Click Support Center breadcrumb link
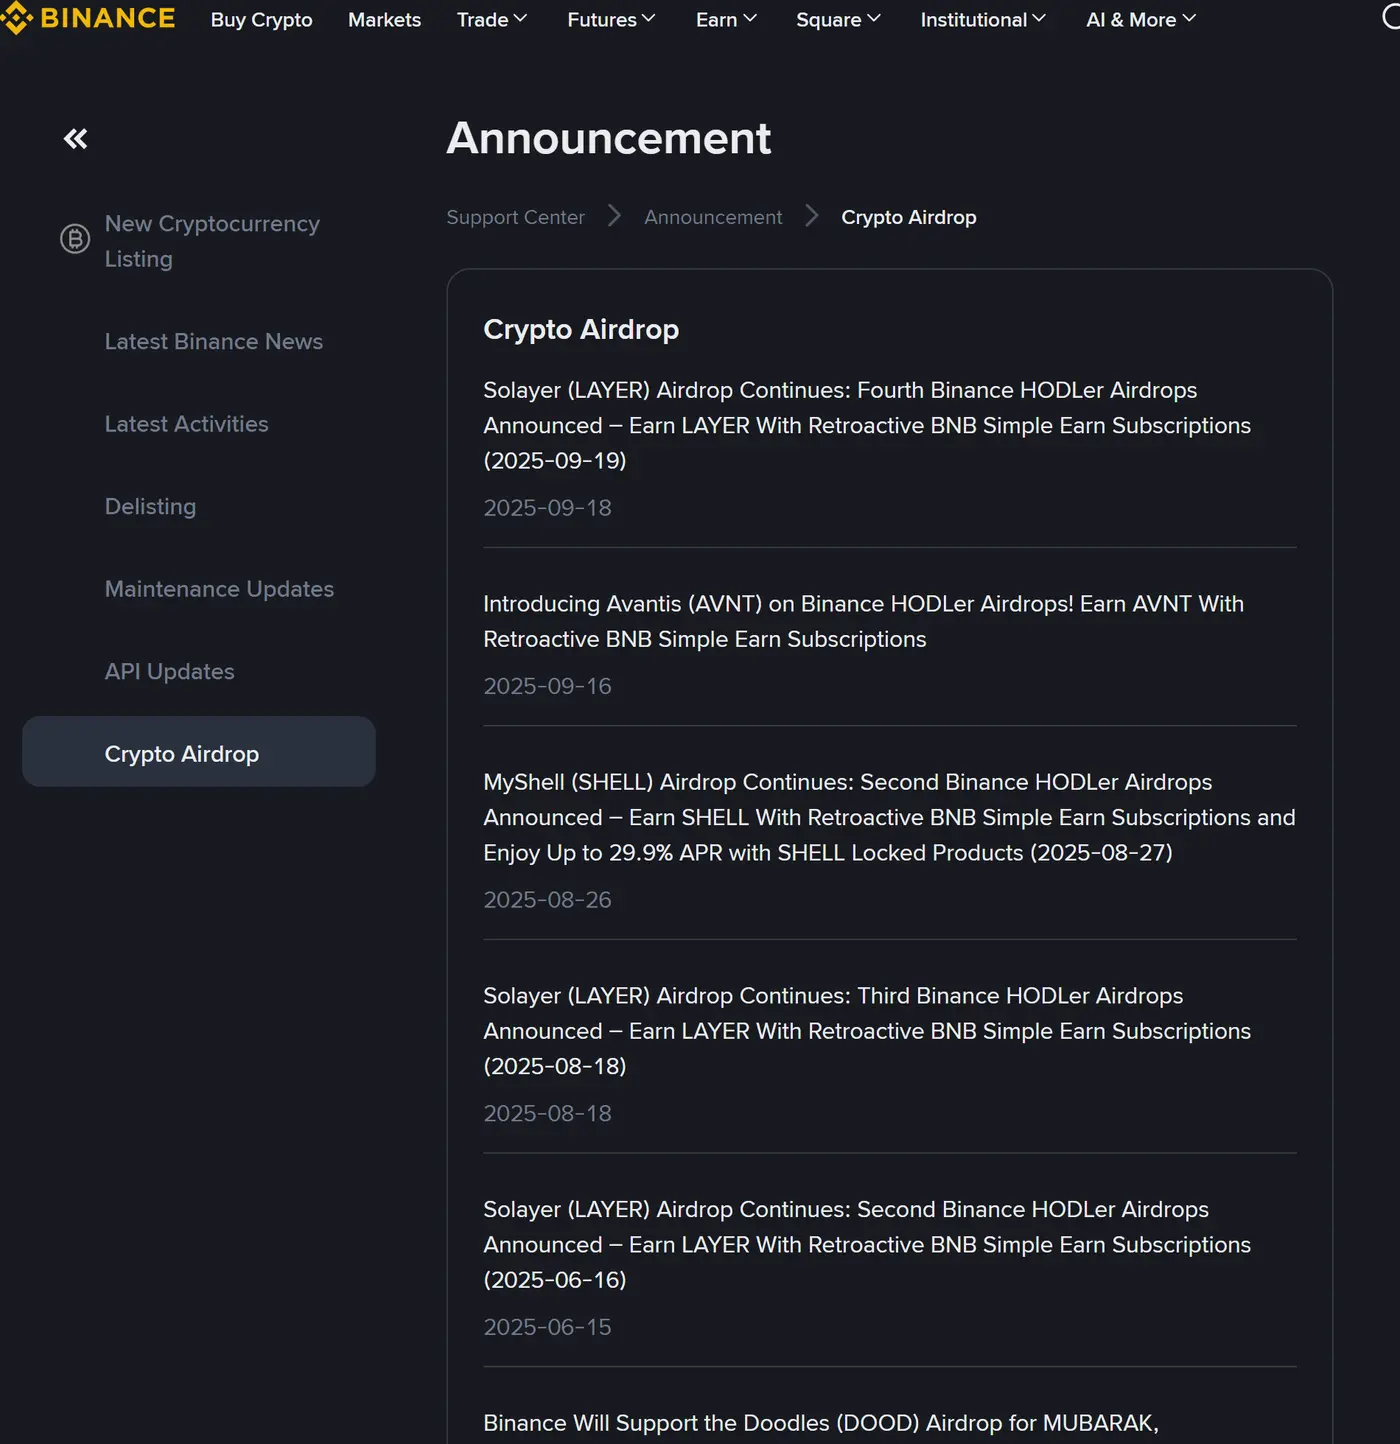The height and width of the screenshot is (1444, 1400). 515,217
